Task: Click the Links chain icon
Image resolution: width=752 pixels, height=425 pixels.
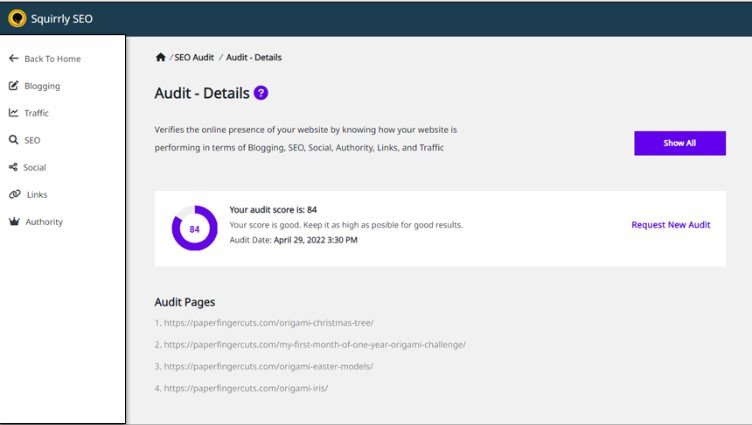Action: 14,194
